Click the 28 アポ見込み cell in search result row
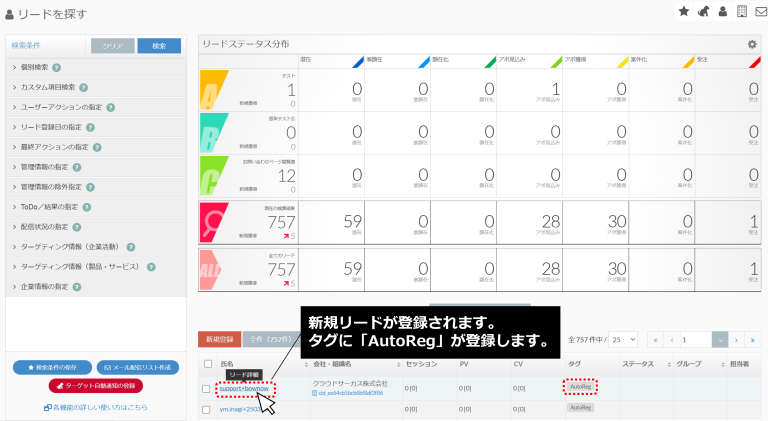The width and height of the screenshot is (768, 421). click(x=529, y=222)
